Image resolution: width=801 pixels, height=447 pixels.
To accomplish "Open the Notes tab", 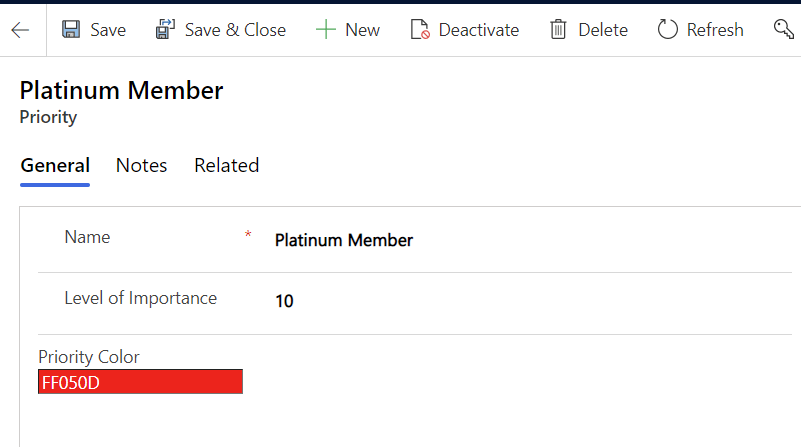I will (x=141, y=166).
